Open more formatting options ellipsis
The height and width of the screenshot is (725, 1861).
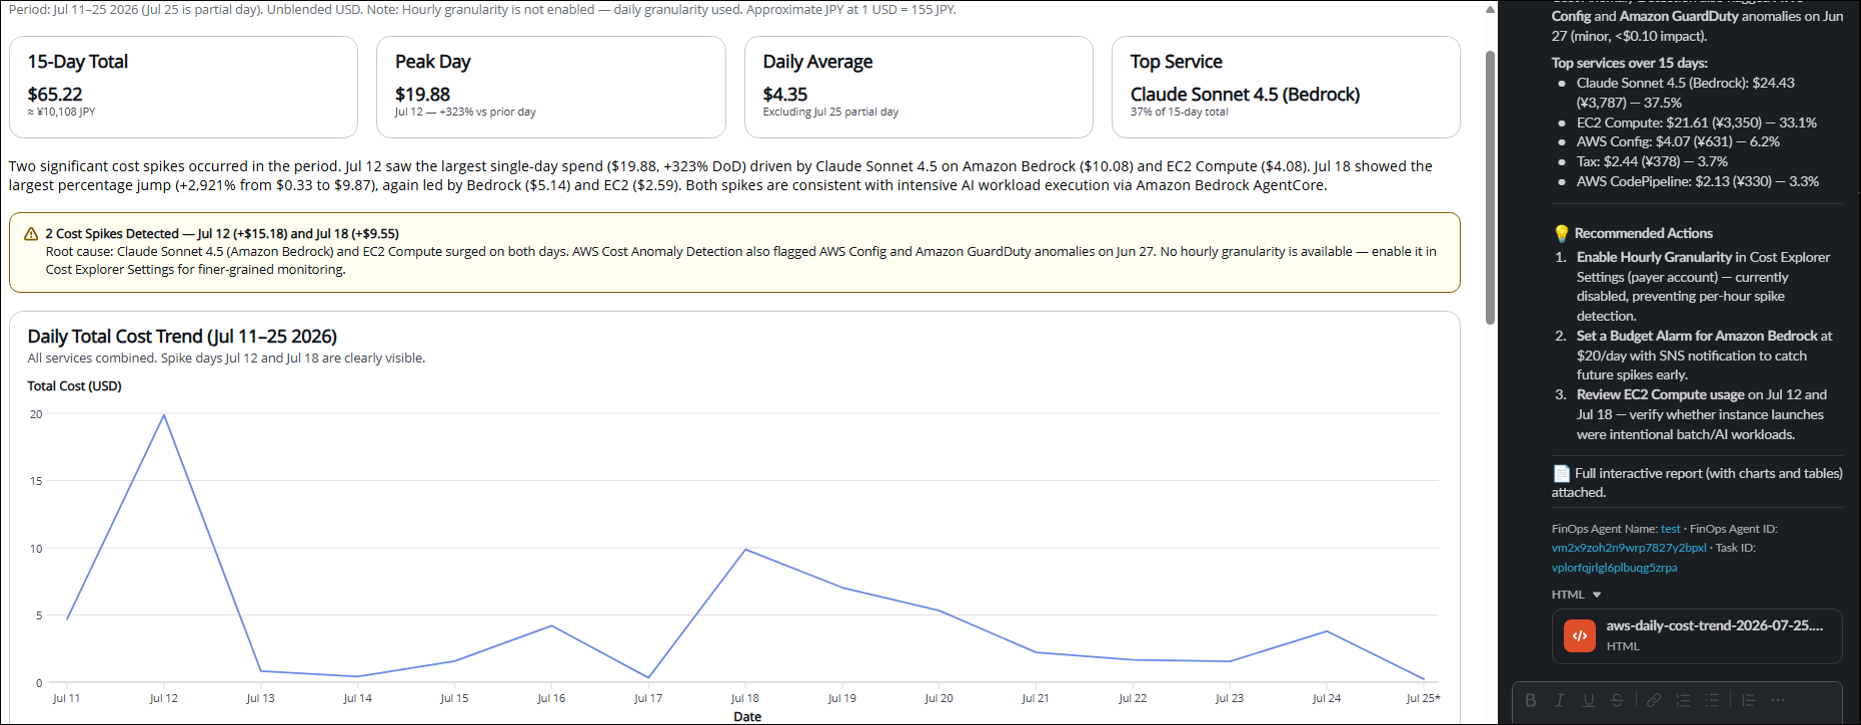tap(1777, 700)
